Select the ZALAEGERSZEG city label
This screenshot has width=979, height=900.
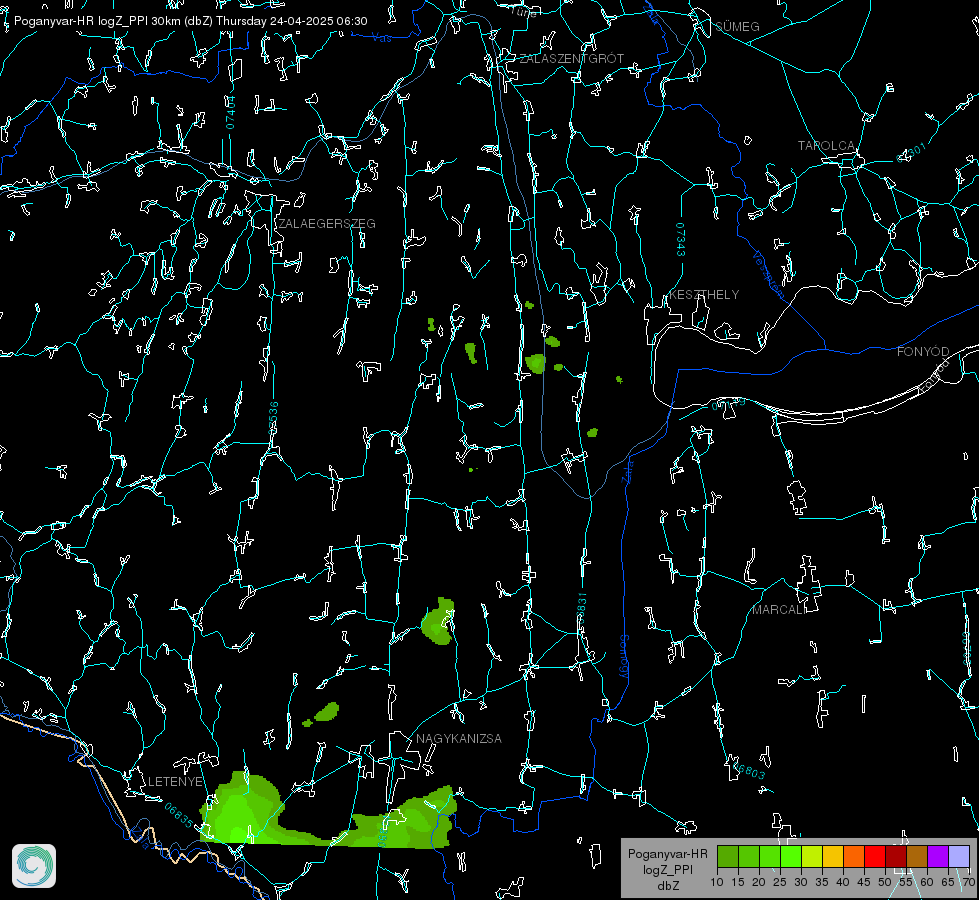[x=327, y=224]
